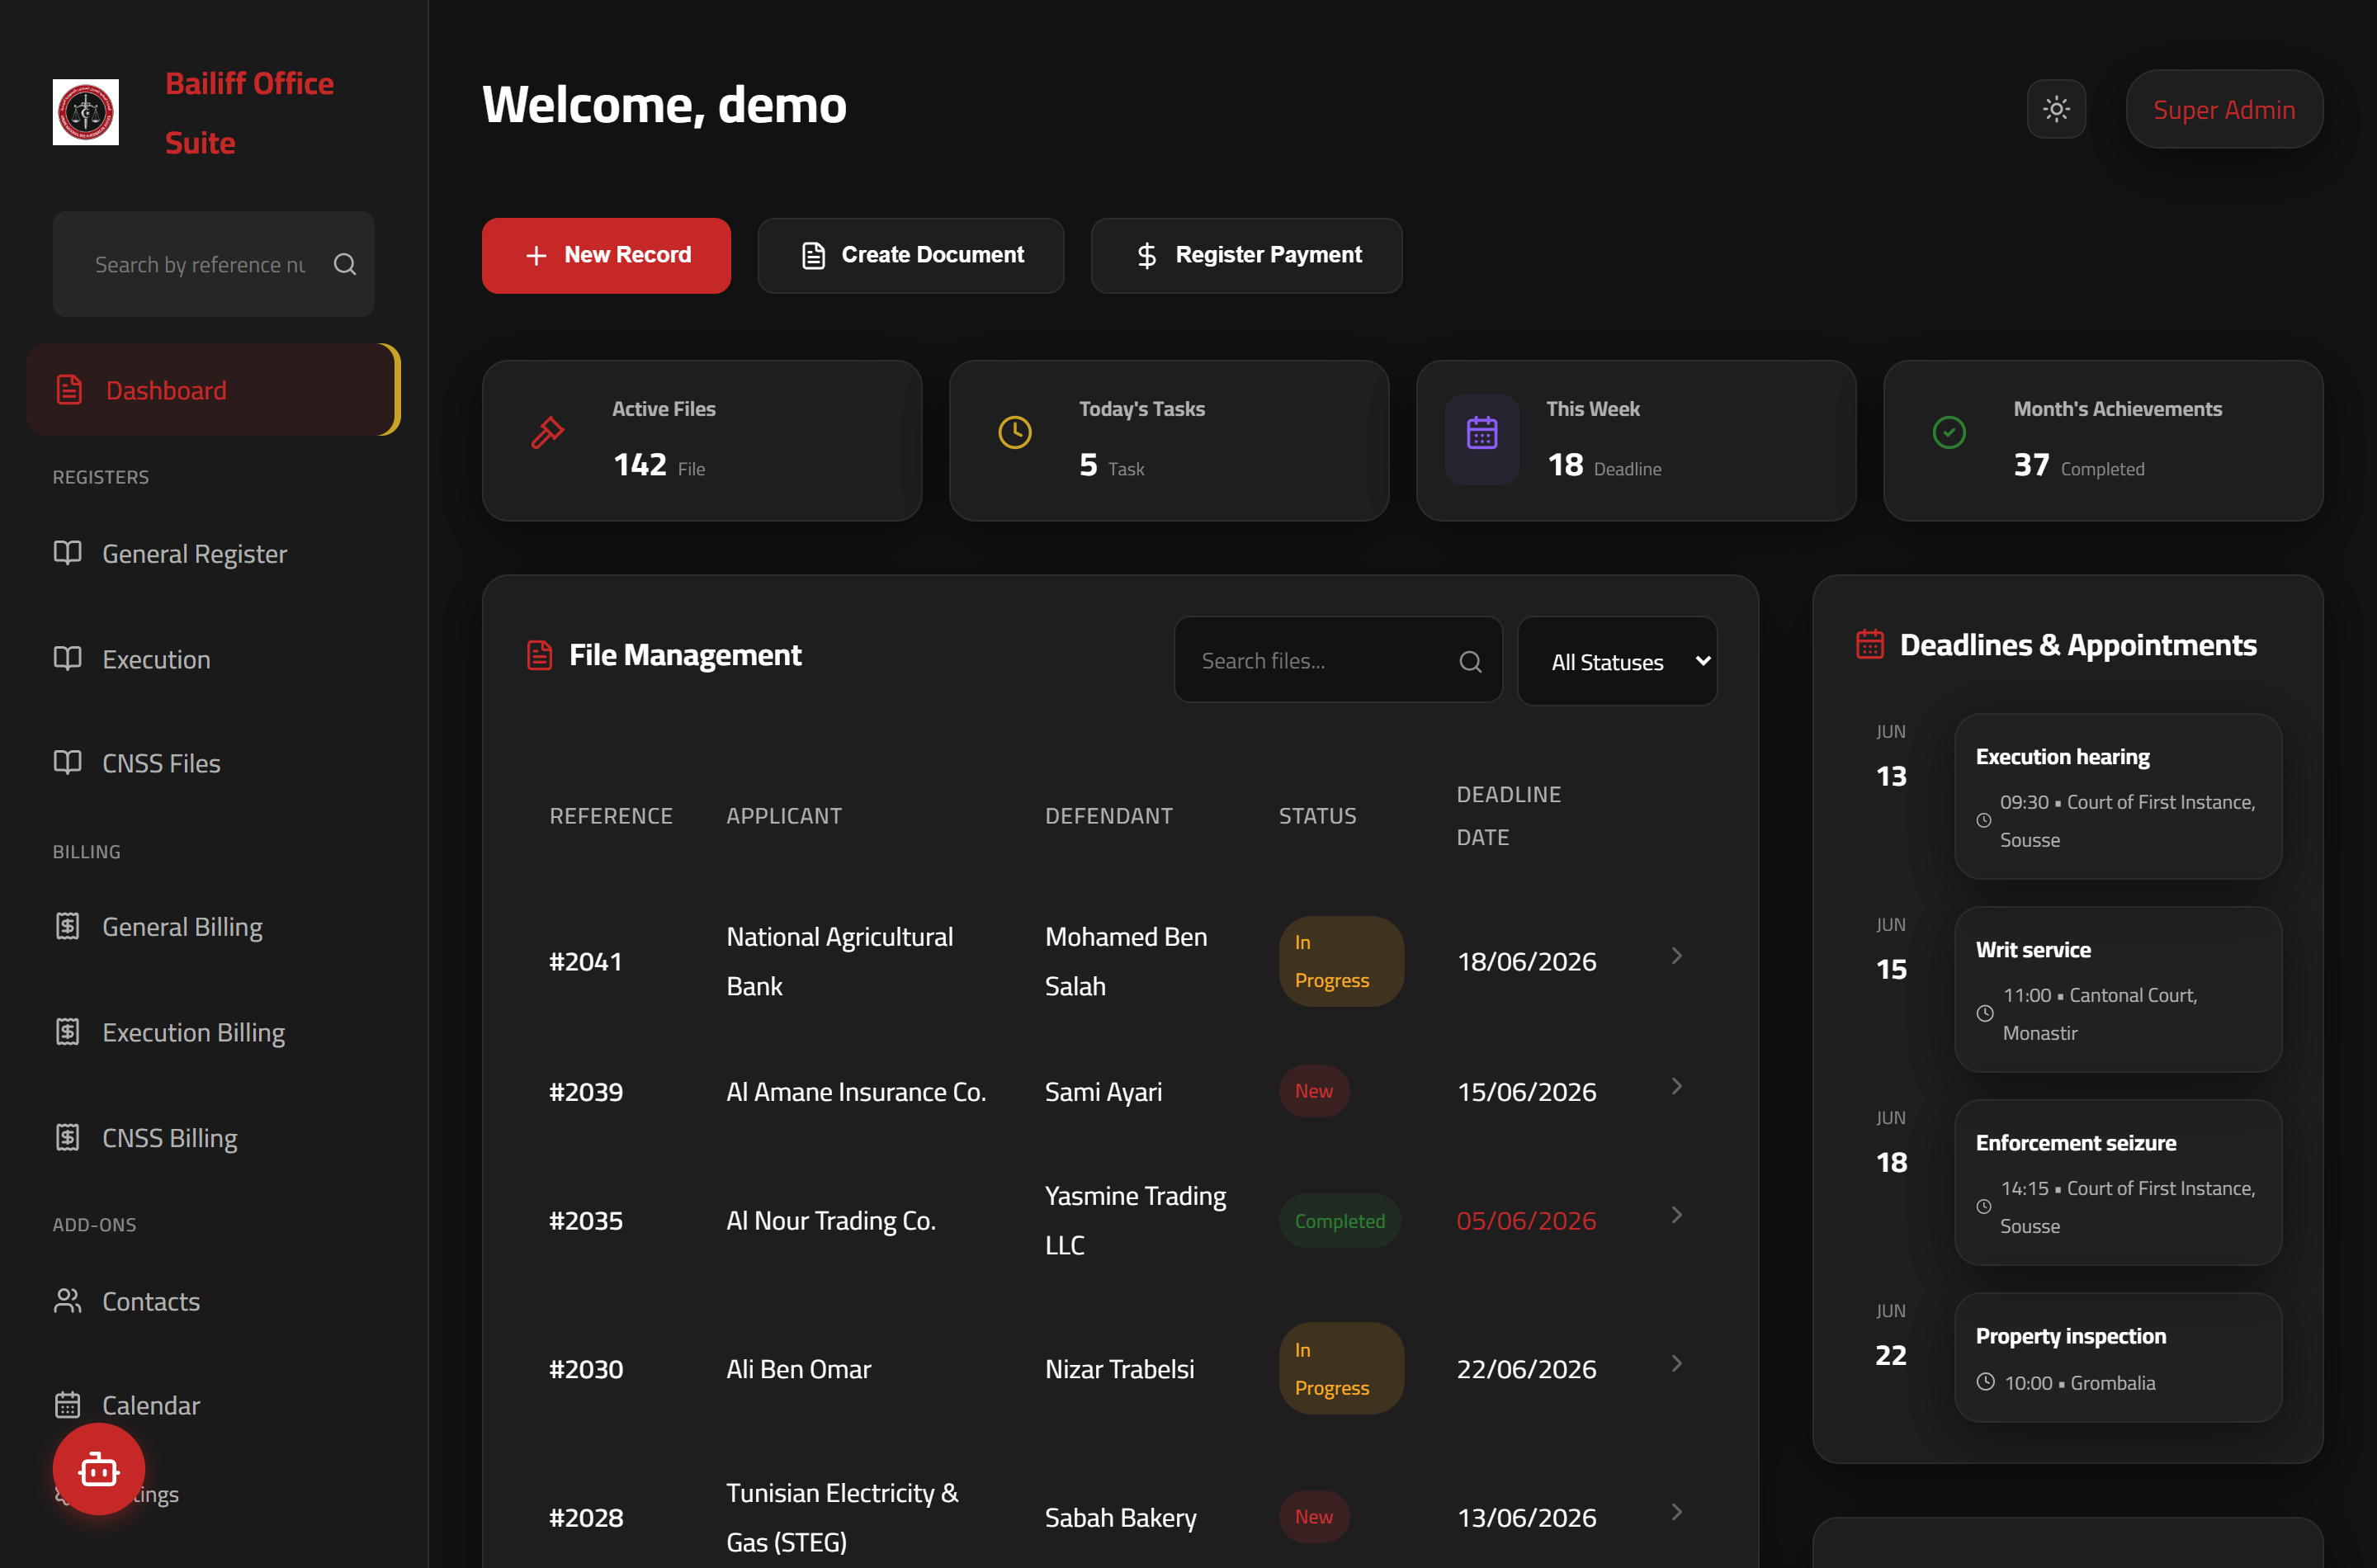Expand file #2039 row chevron

click(x=1677, y=1086)
